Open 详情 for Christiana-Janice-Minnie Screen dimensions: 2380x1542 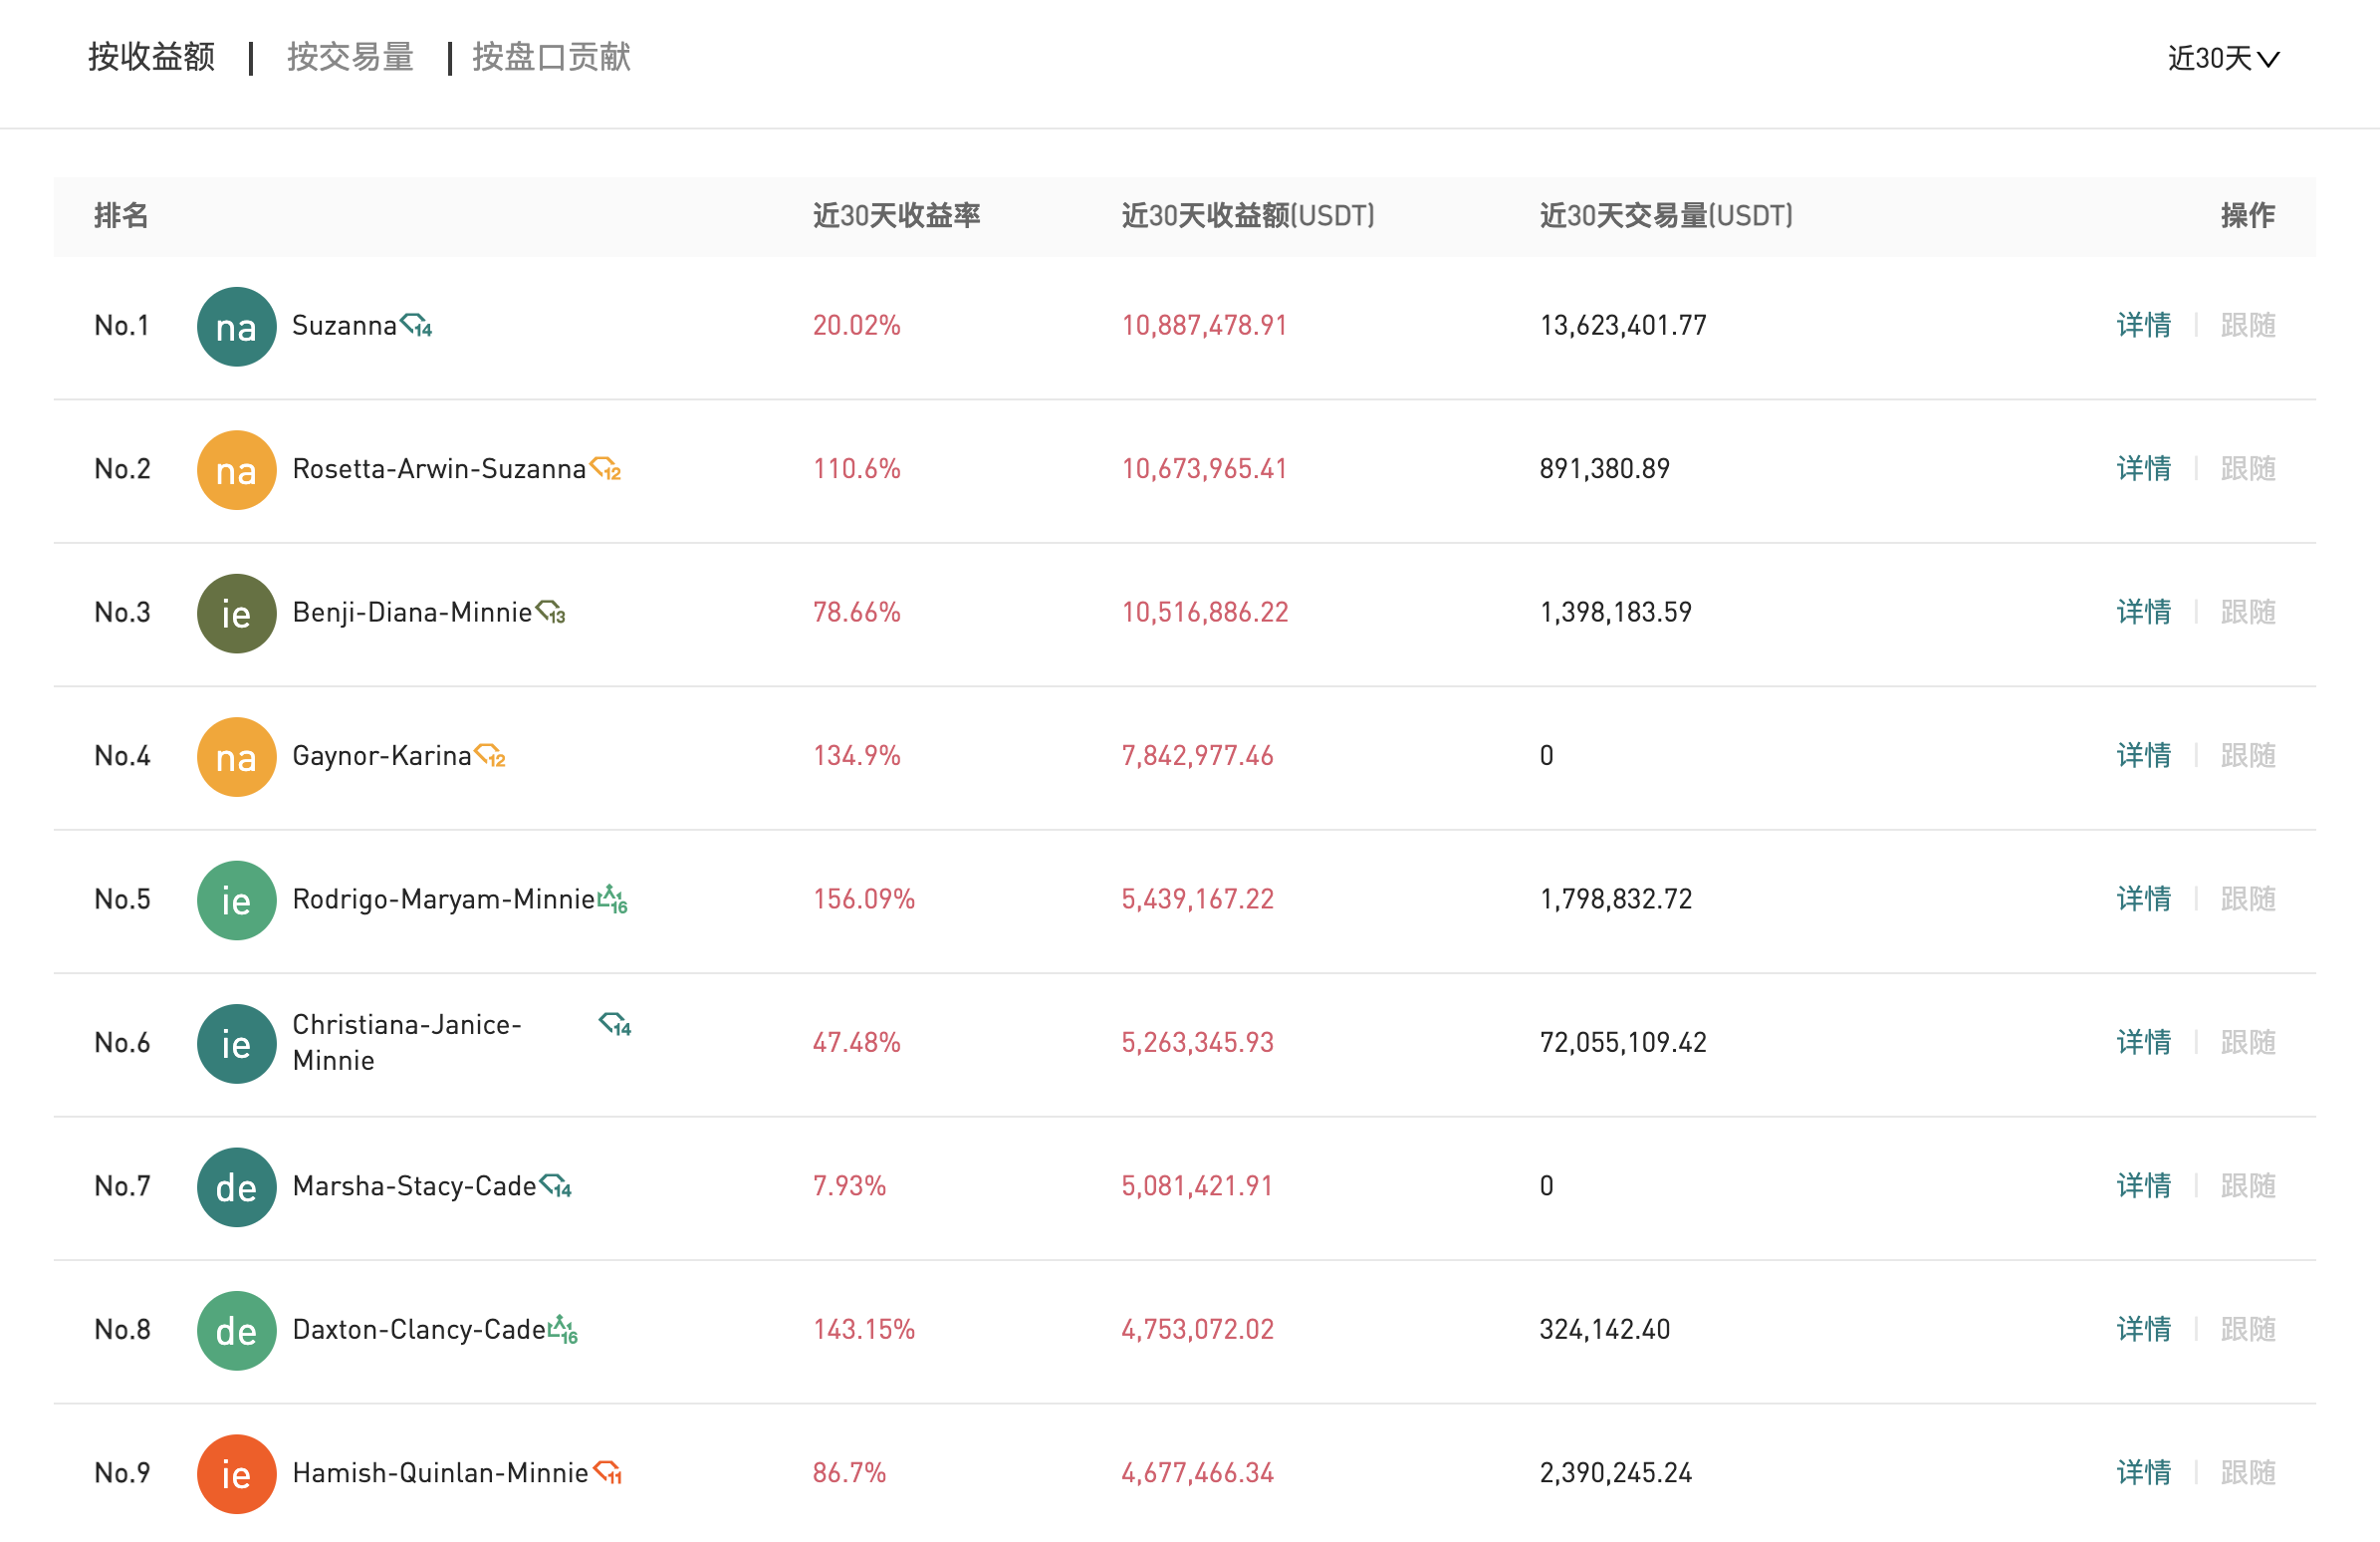pos(2143,1042)
